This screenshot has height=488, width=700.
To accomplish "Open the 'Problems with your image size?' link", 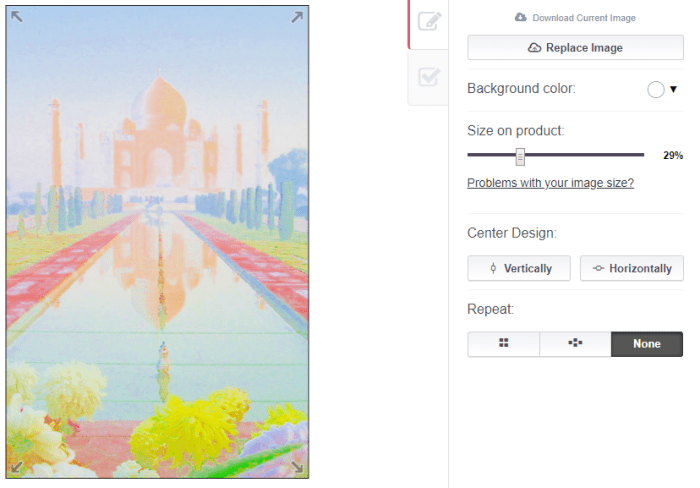I will [550, 183].
